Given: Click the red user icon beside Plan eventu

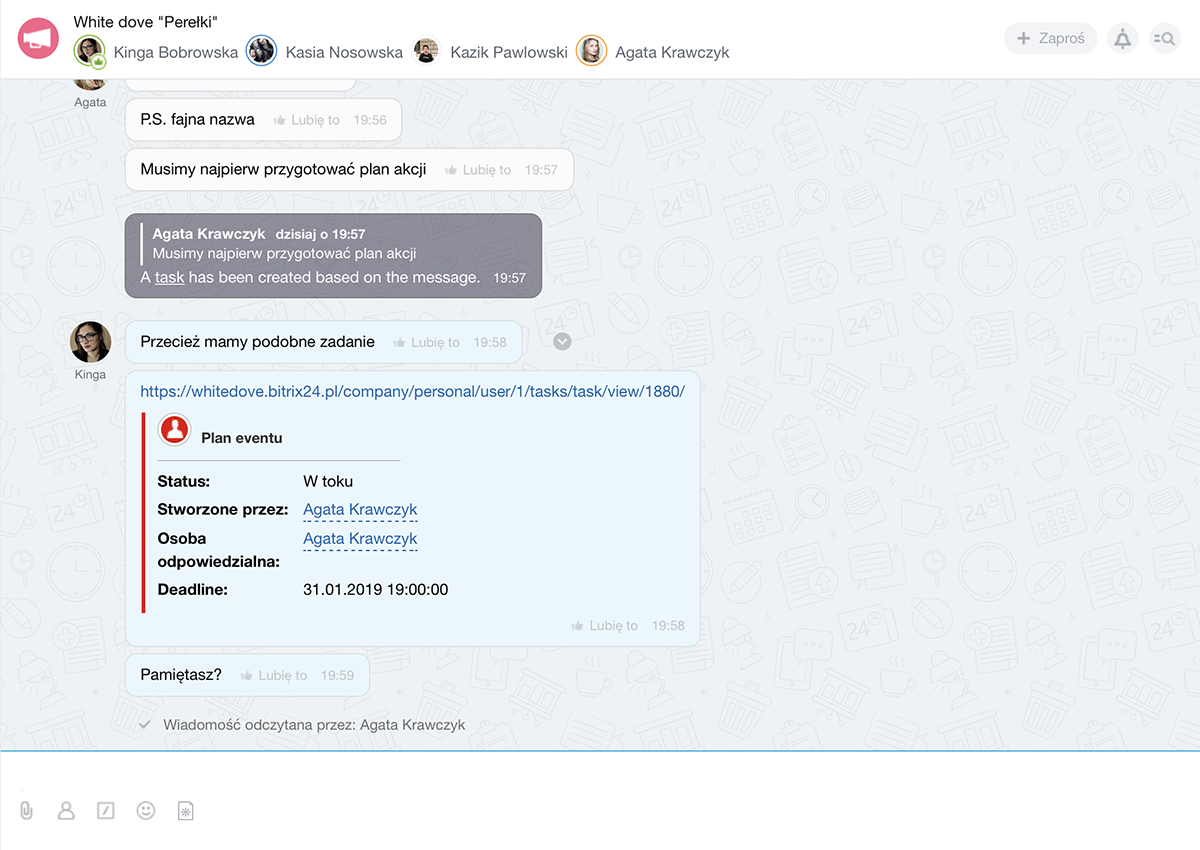Looking at the screenshot, I should [175, 430].
